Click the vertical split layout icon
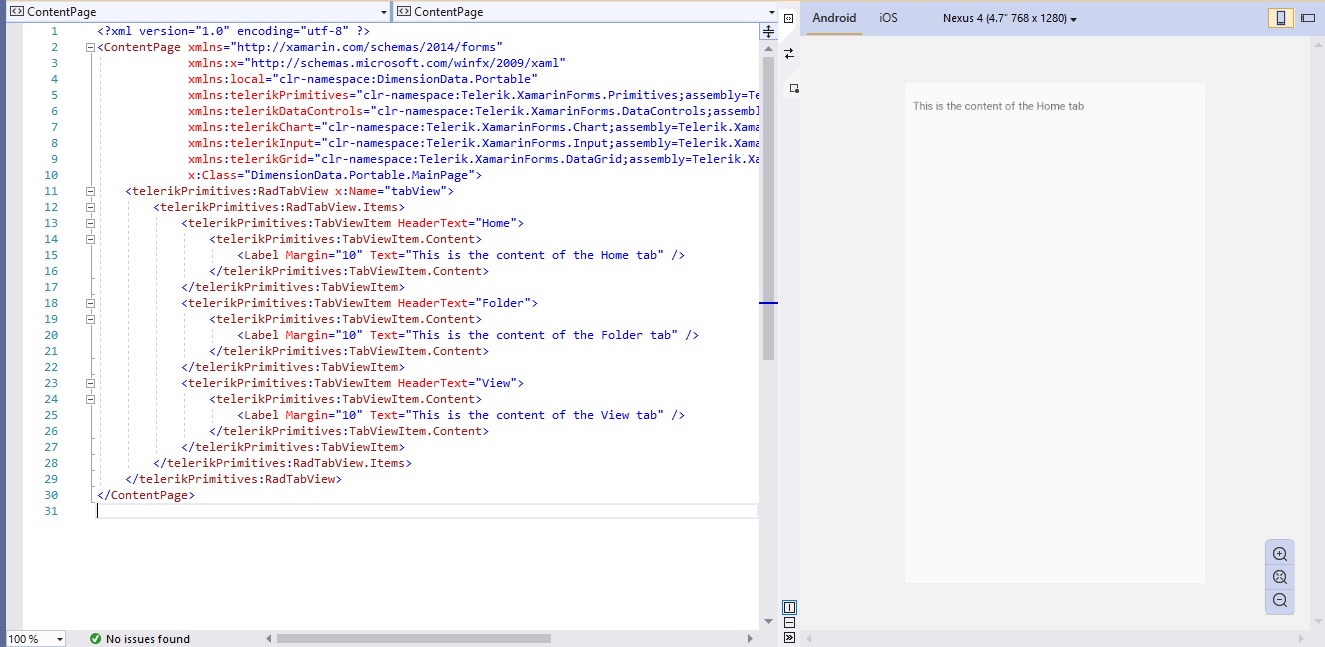 (x=789, y=607)
